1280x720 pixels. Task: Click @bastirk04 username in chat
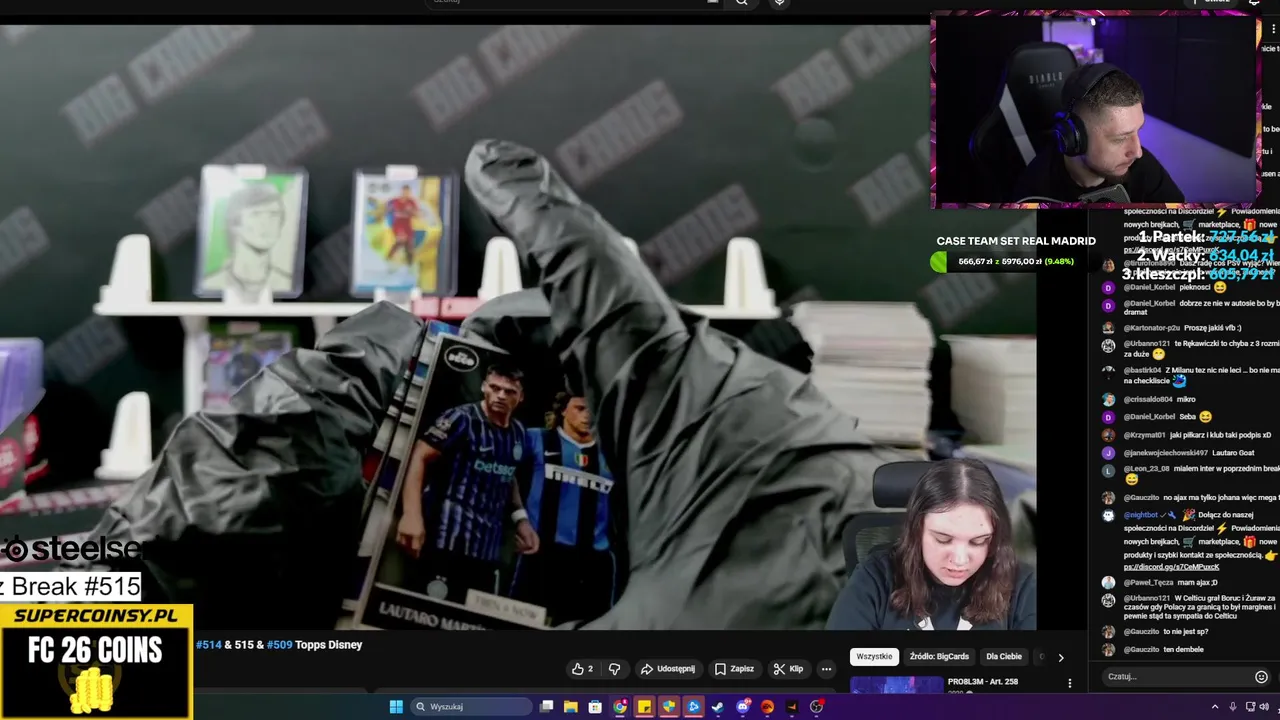point(1141,371)
